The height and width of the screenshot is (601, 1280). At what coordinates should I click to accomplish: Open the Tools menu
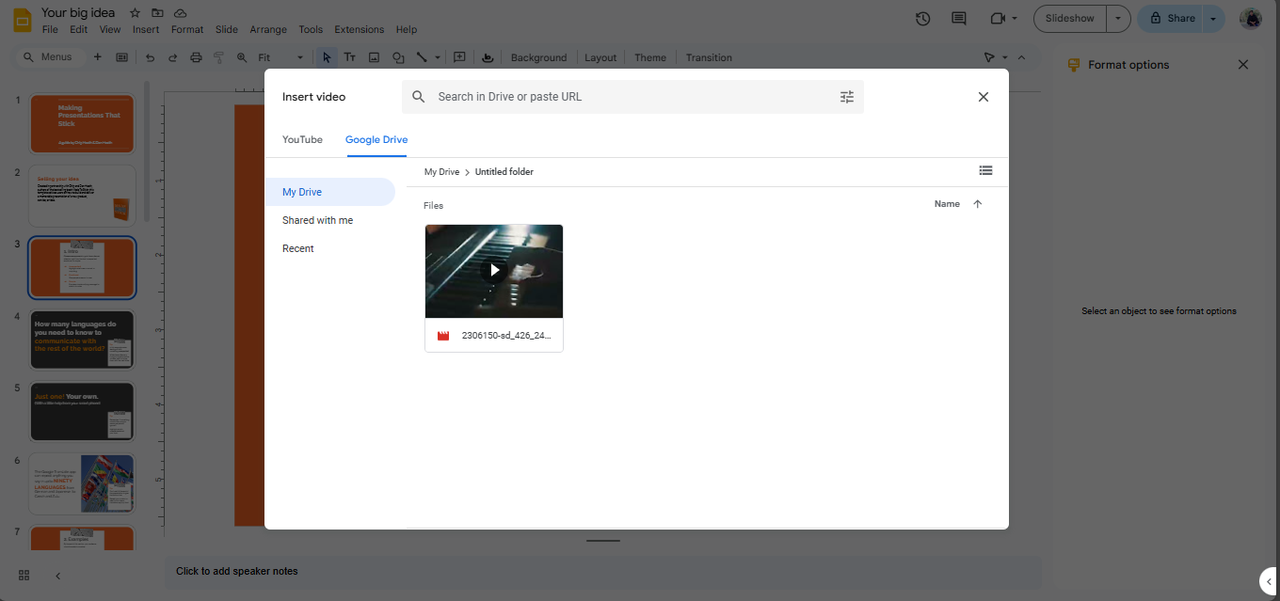pos(311,30)
